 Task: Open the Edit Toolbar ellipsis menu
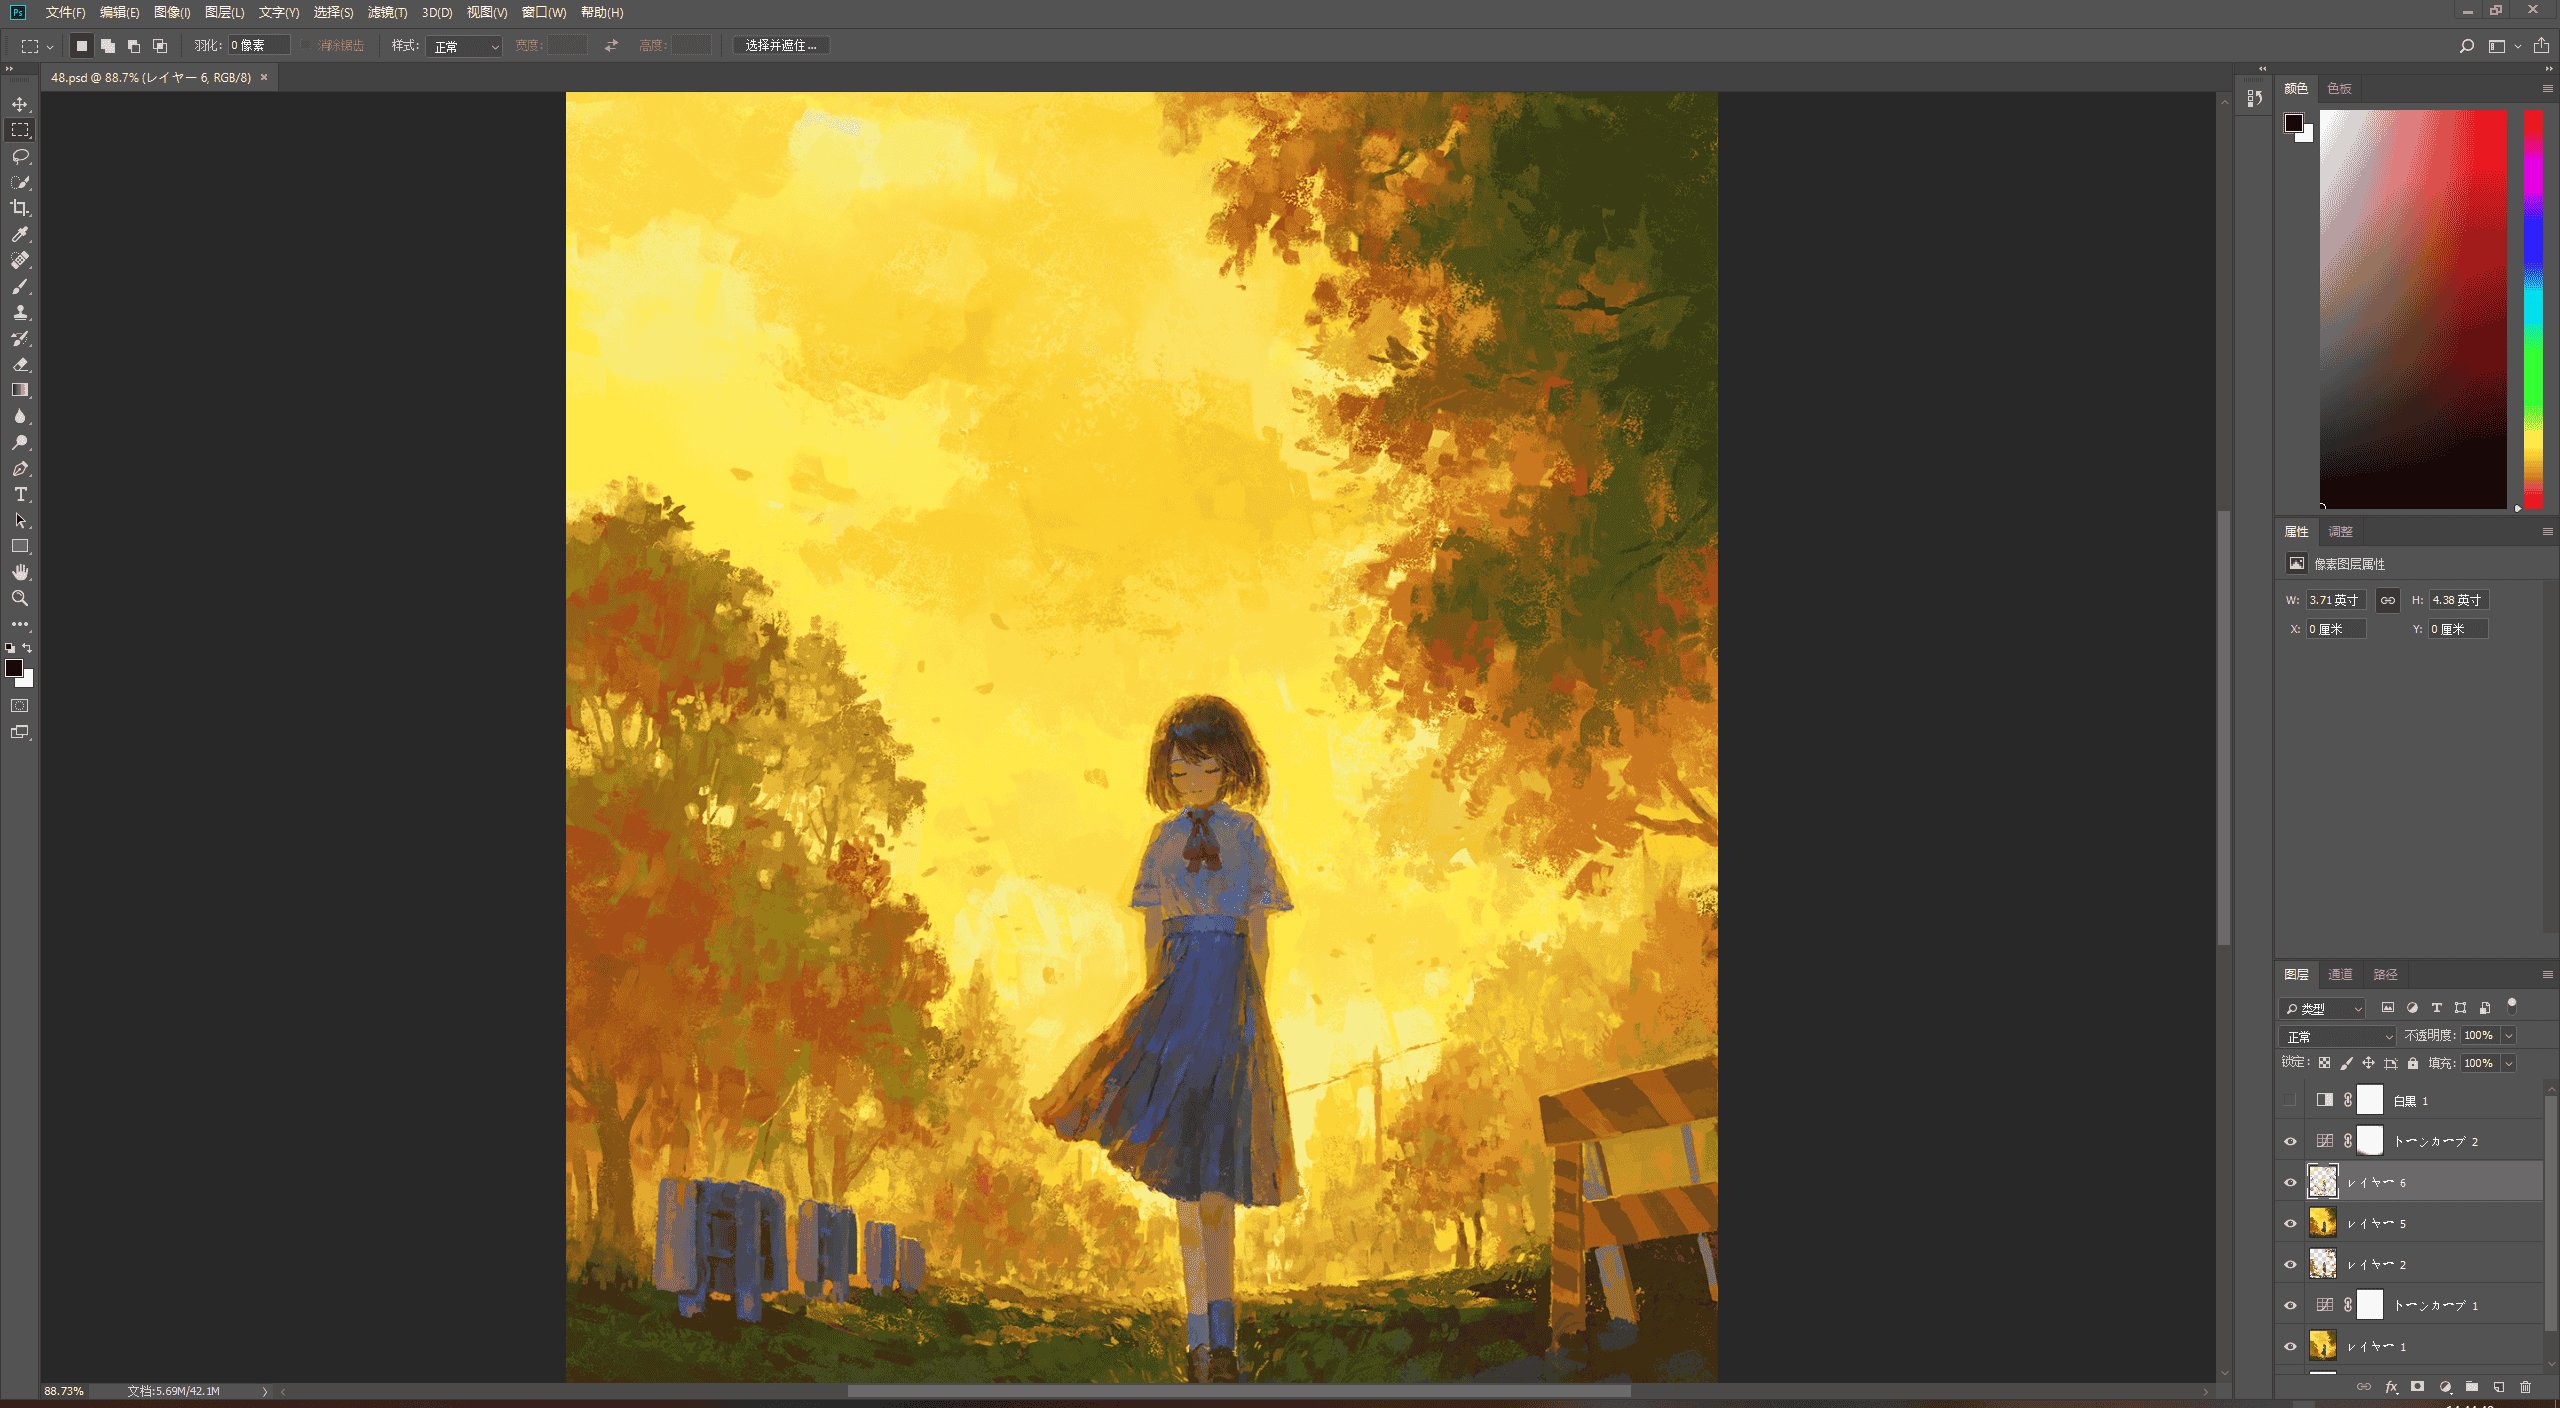20,624
